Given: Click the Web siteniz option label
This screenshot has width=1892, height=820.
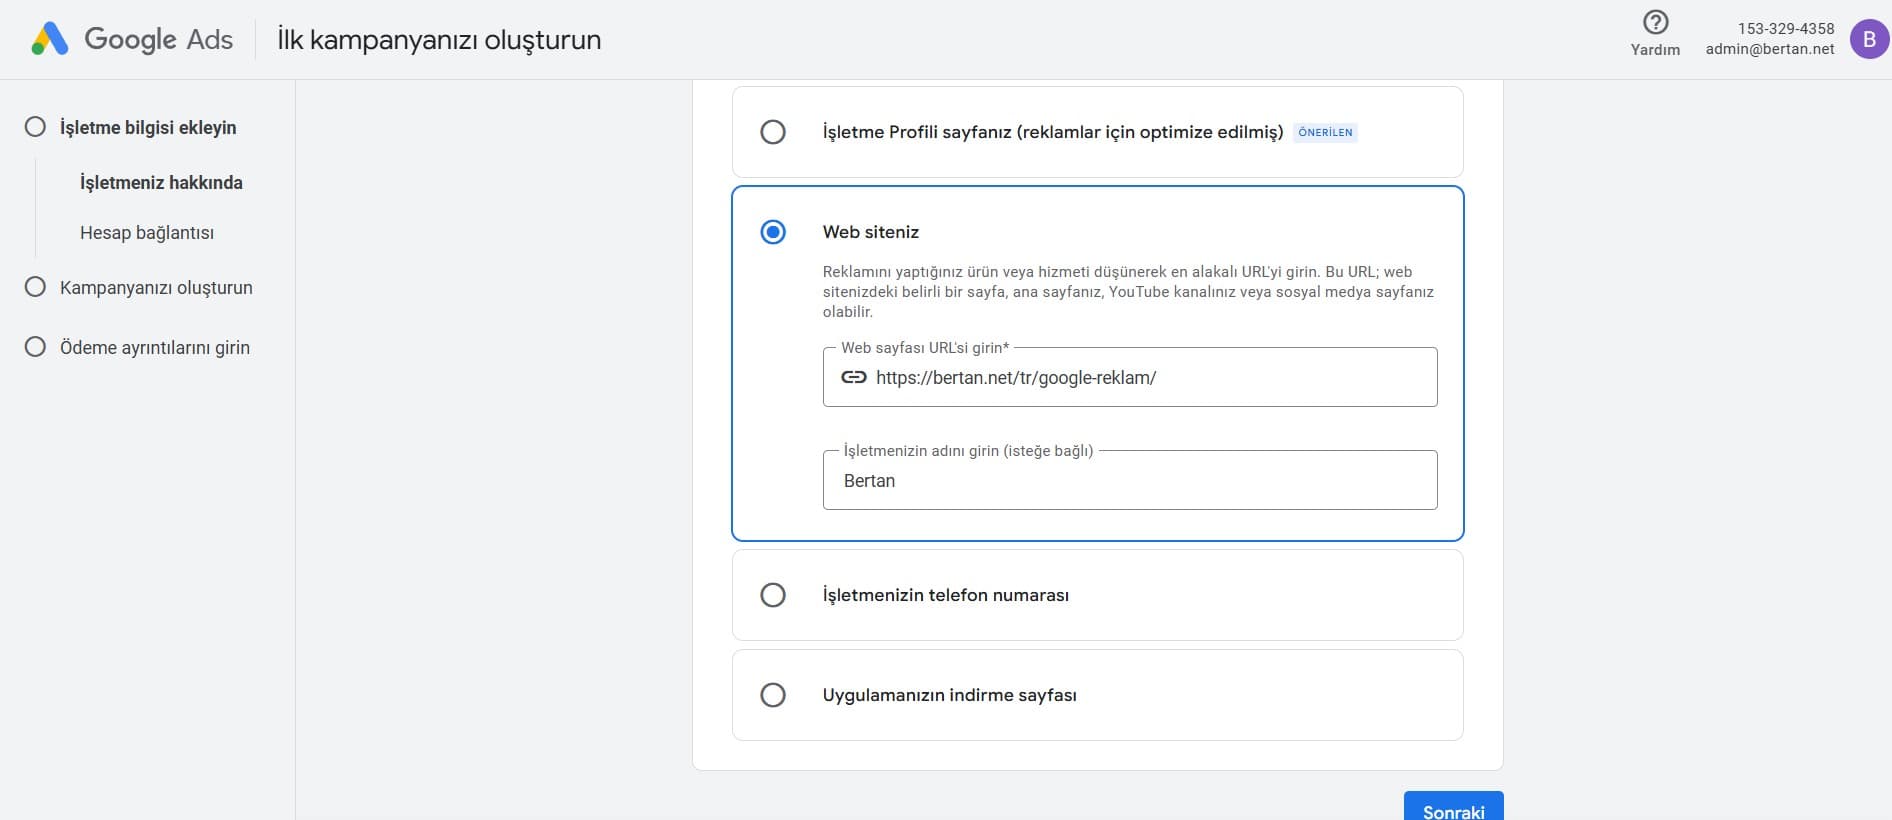Looking at the screenshot, I should [871, 232].
